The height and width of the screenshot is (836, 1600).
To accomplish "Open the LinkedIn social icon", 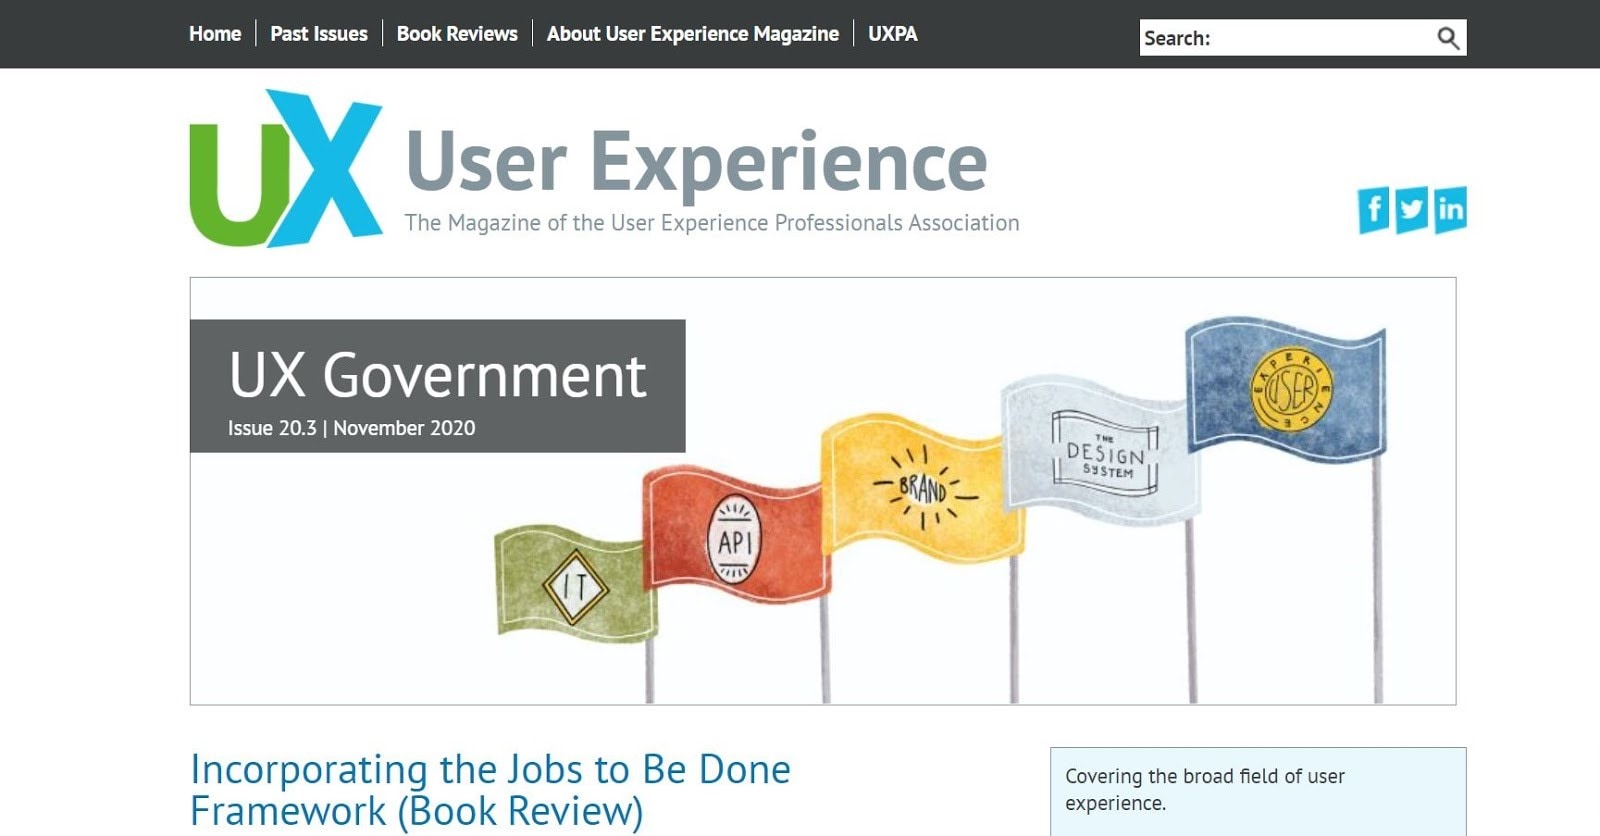I will click(1450, 210).
